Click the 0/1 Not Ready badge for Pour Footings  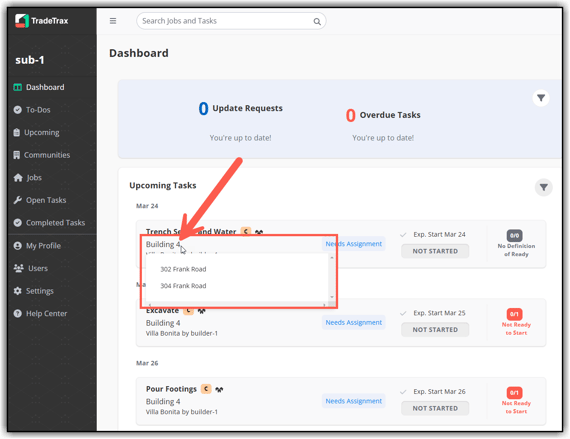(514, 392)
